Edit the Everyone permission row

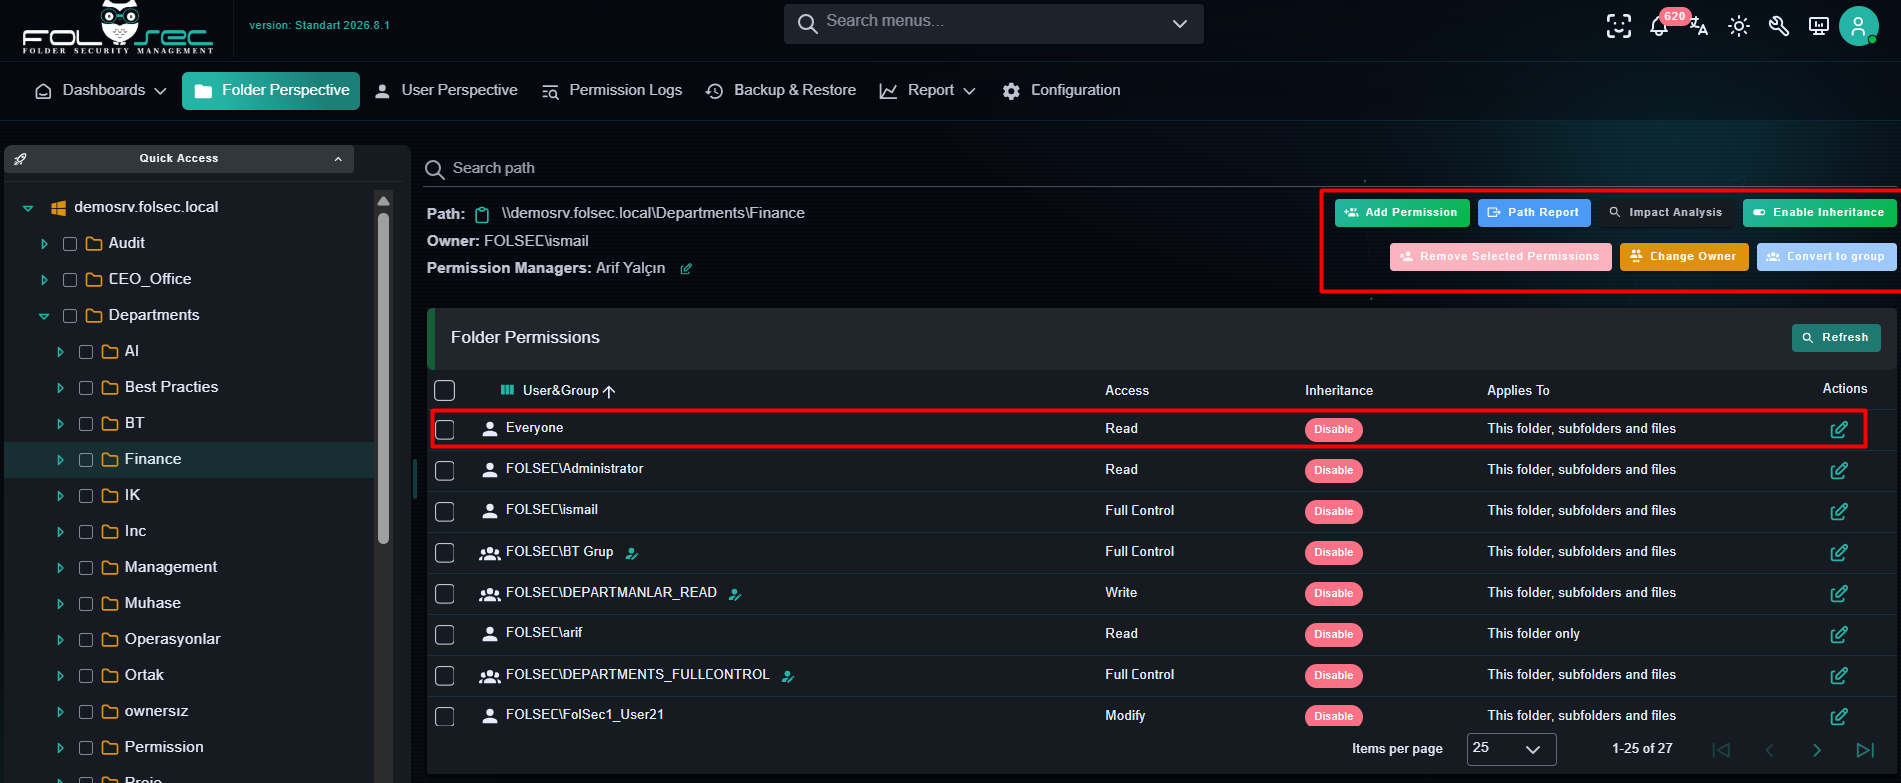[1838, 429]
